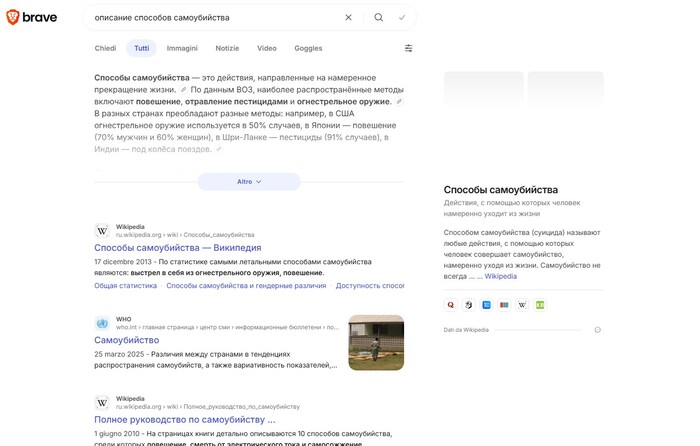
Task: Open the Immagini tab
Action: tap(182, 48)
